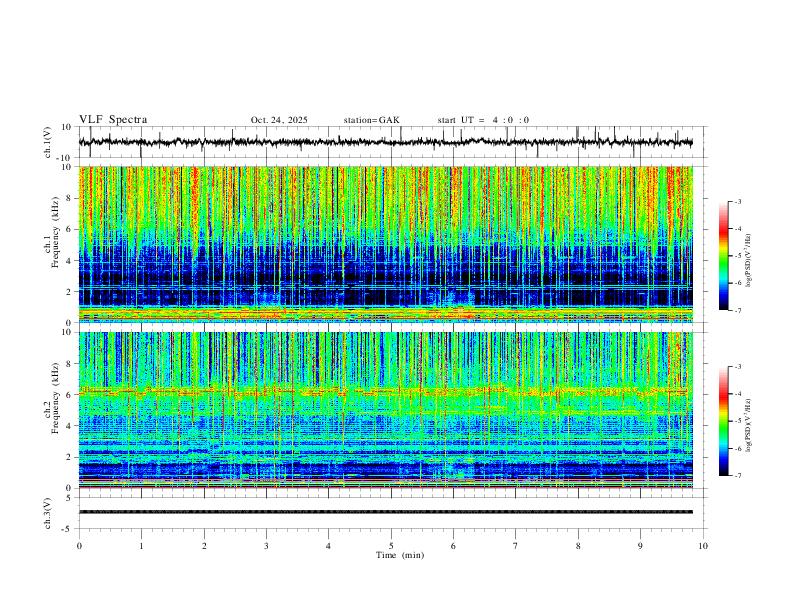Click the "-4" tick on ch.2 colorbar
This screenshot has width=792, height=612.
(x=737, y=393)
